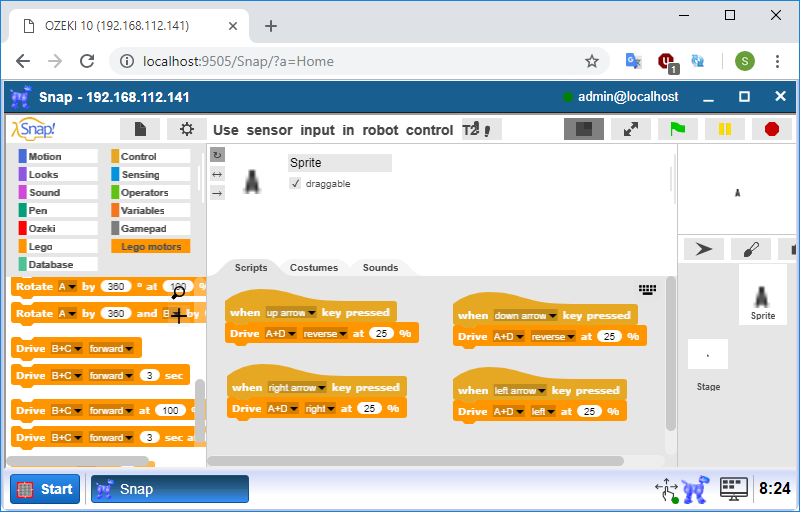Switch to the Scripts tab
This screenshot has width=800, height=512.
(251, 268)
